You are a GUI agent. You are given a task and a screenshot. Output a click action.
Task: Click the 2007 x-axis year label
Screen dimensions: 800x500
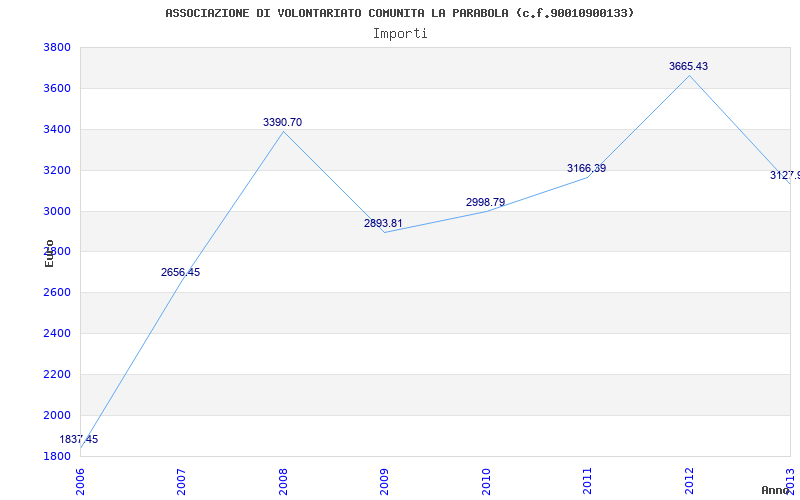pyautogui.click(x=181, y=481)
